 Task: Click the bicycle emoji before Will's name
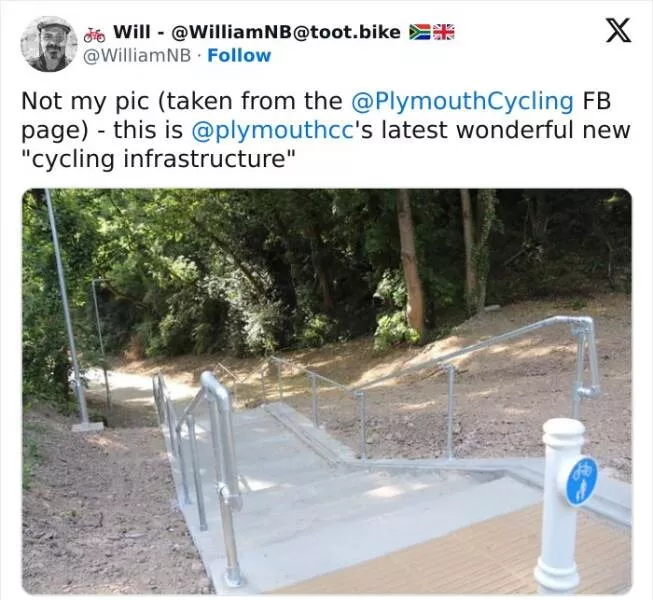coord(97,33)
